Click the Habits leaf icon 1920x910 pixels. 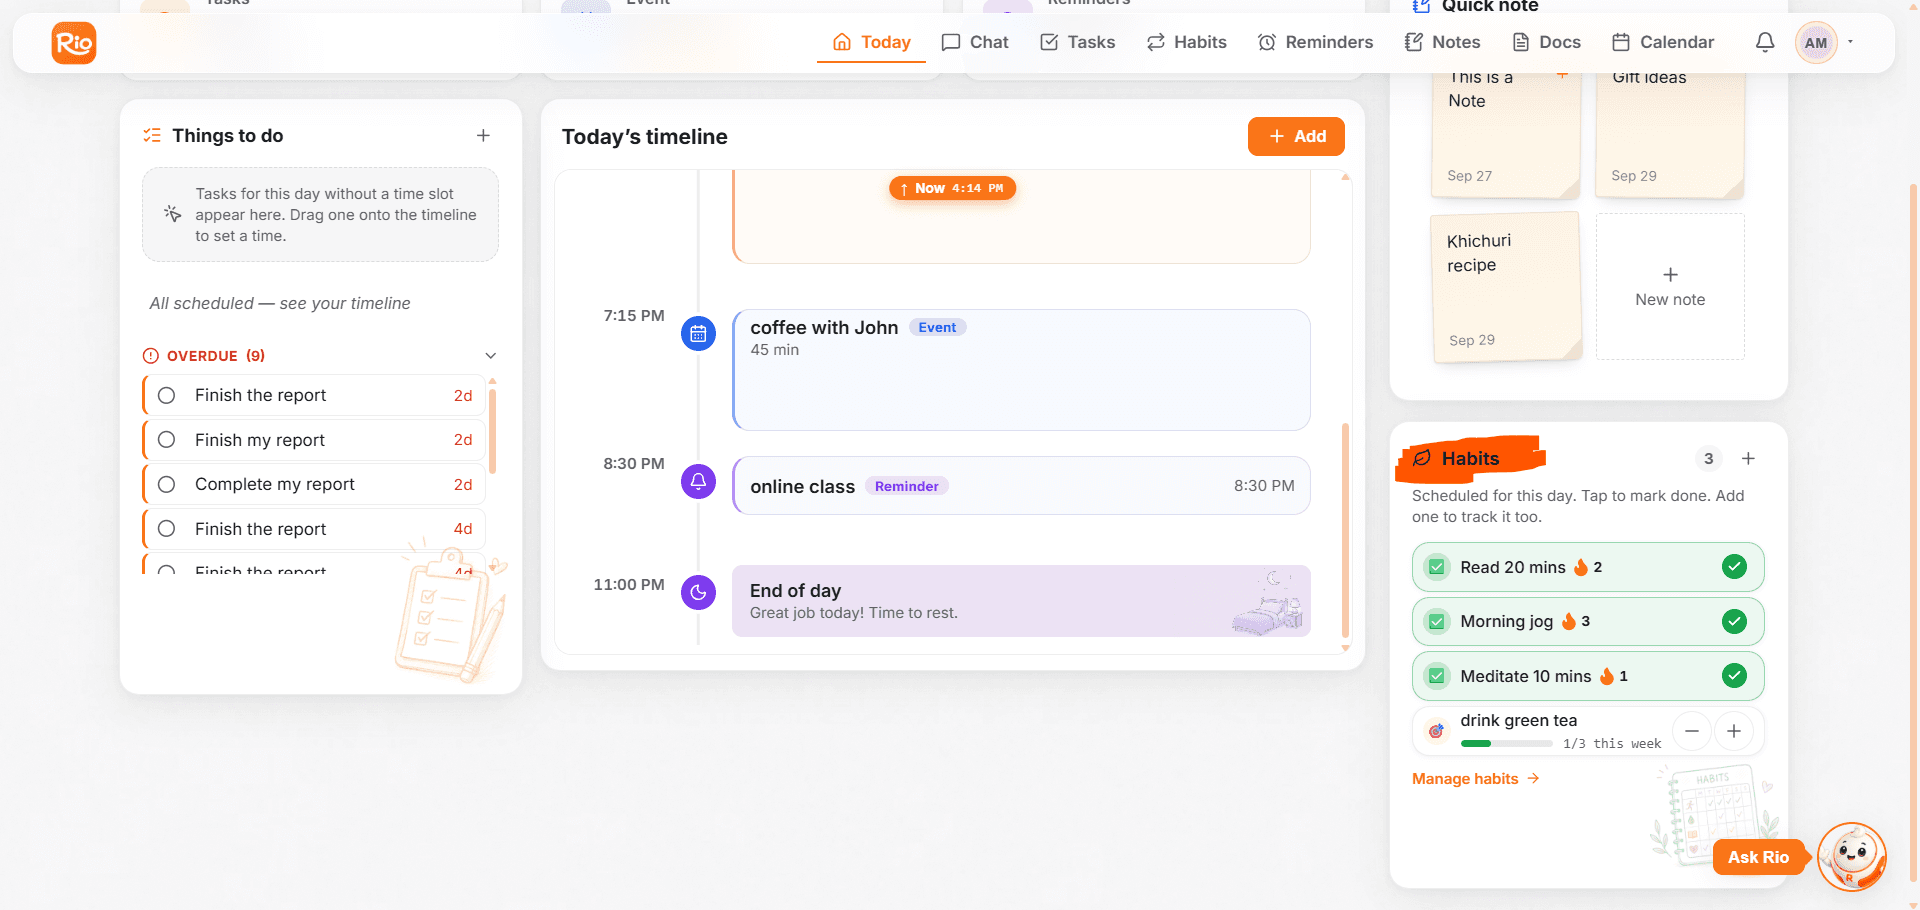pos(1422,458)
